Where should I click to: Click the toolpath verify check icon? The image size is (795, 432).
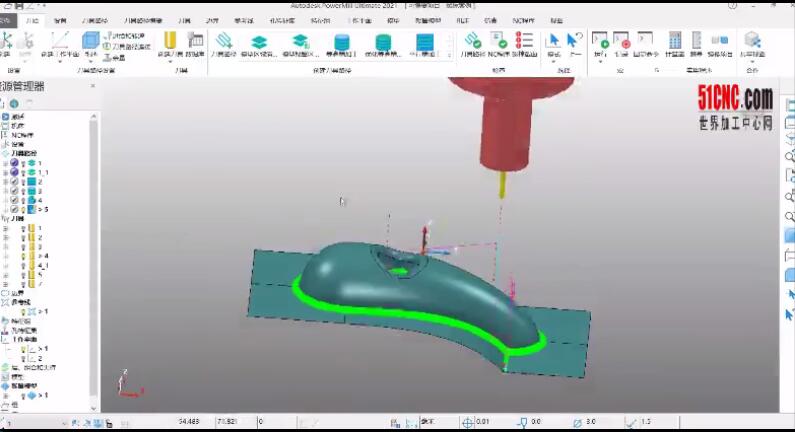pyautogui.click(x=473, y=41)
